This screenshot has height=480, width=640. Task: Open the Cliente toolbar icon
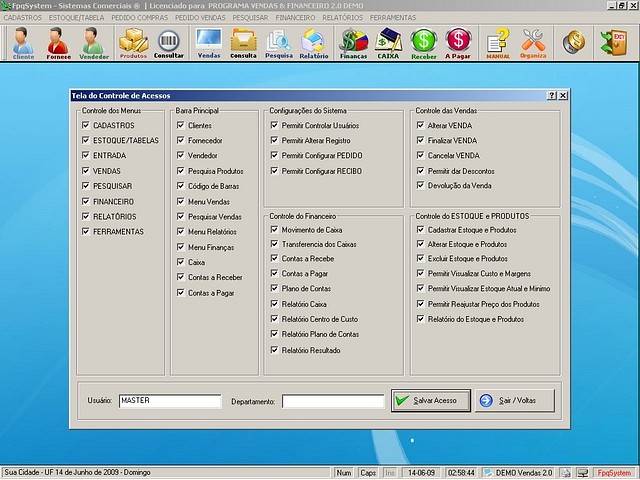coord(23,43)
